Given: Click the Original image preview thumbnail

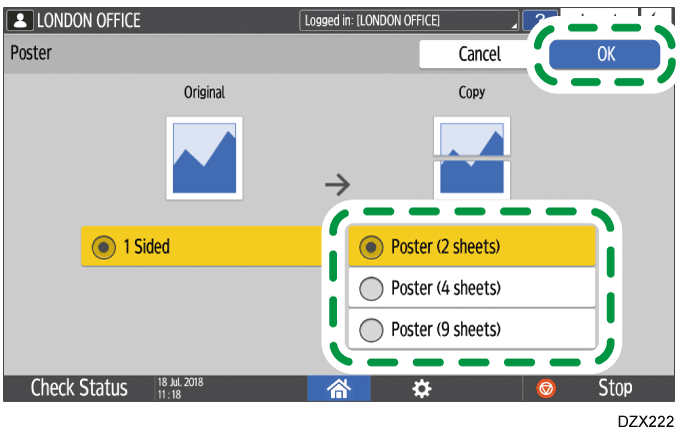Looking at the screenshot, I should (204, 158).
